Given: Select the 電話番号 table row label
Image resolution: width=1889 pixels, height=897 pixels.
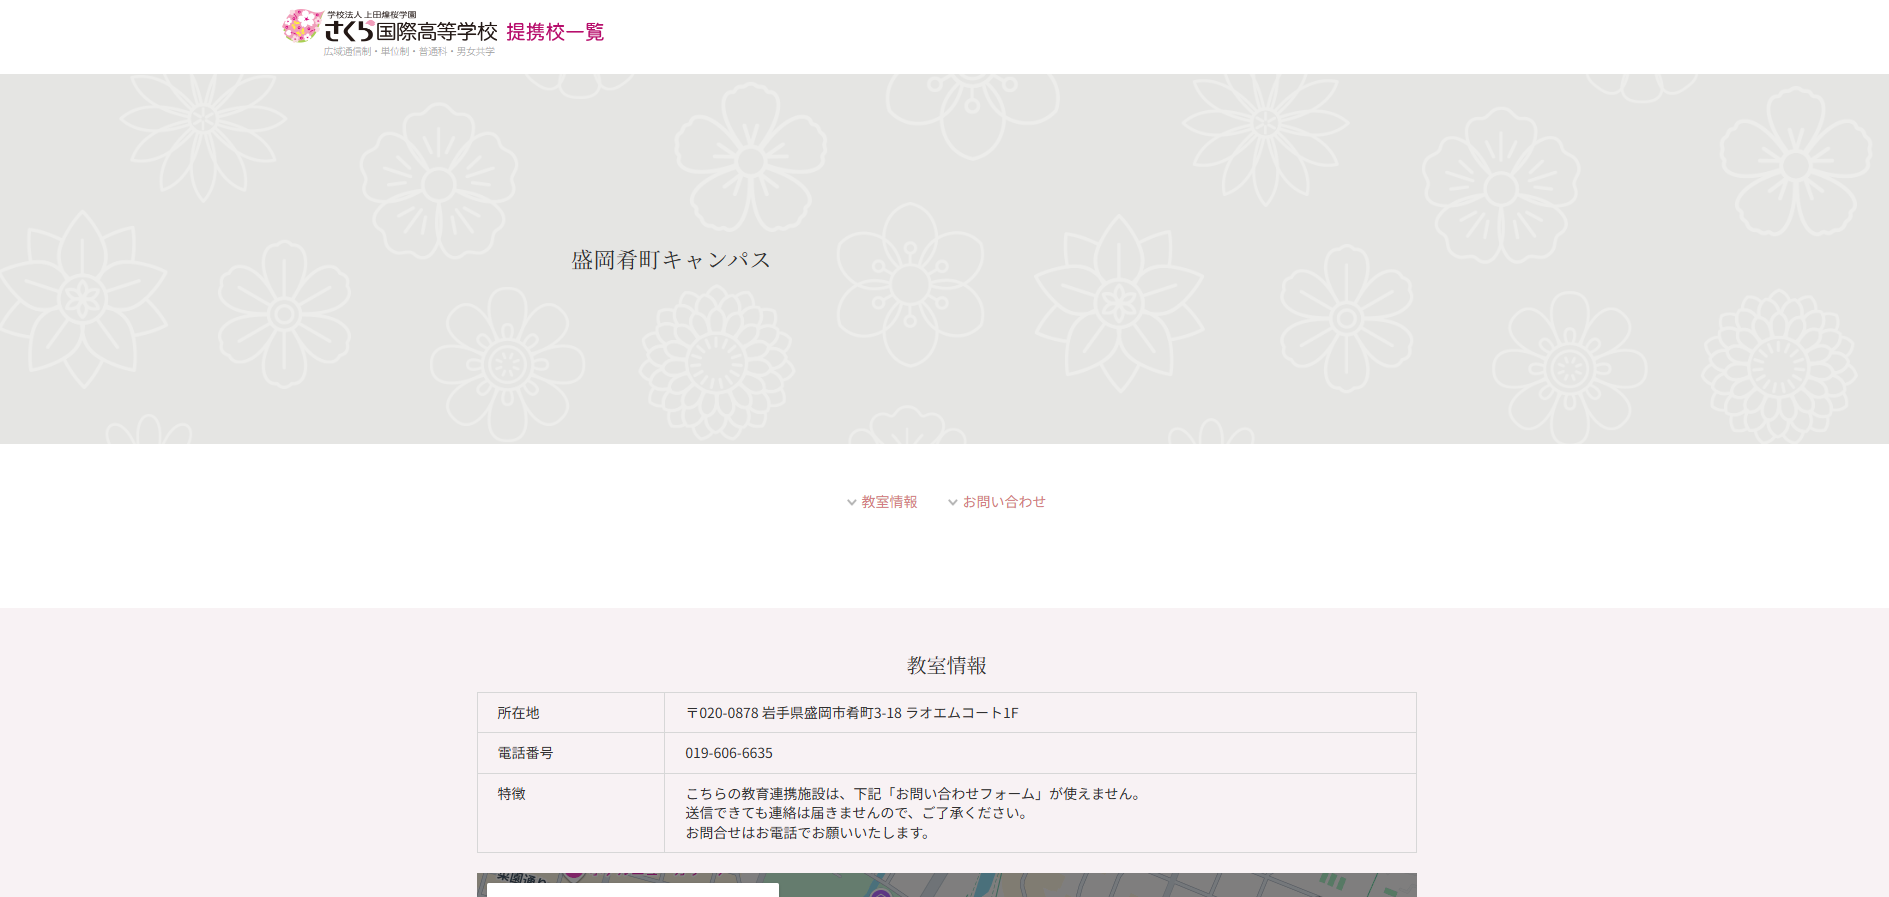Looking at the screenshot, I should [x=525, y=753].
